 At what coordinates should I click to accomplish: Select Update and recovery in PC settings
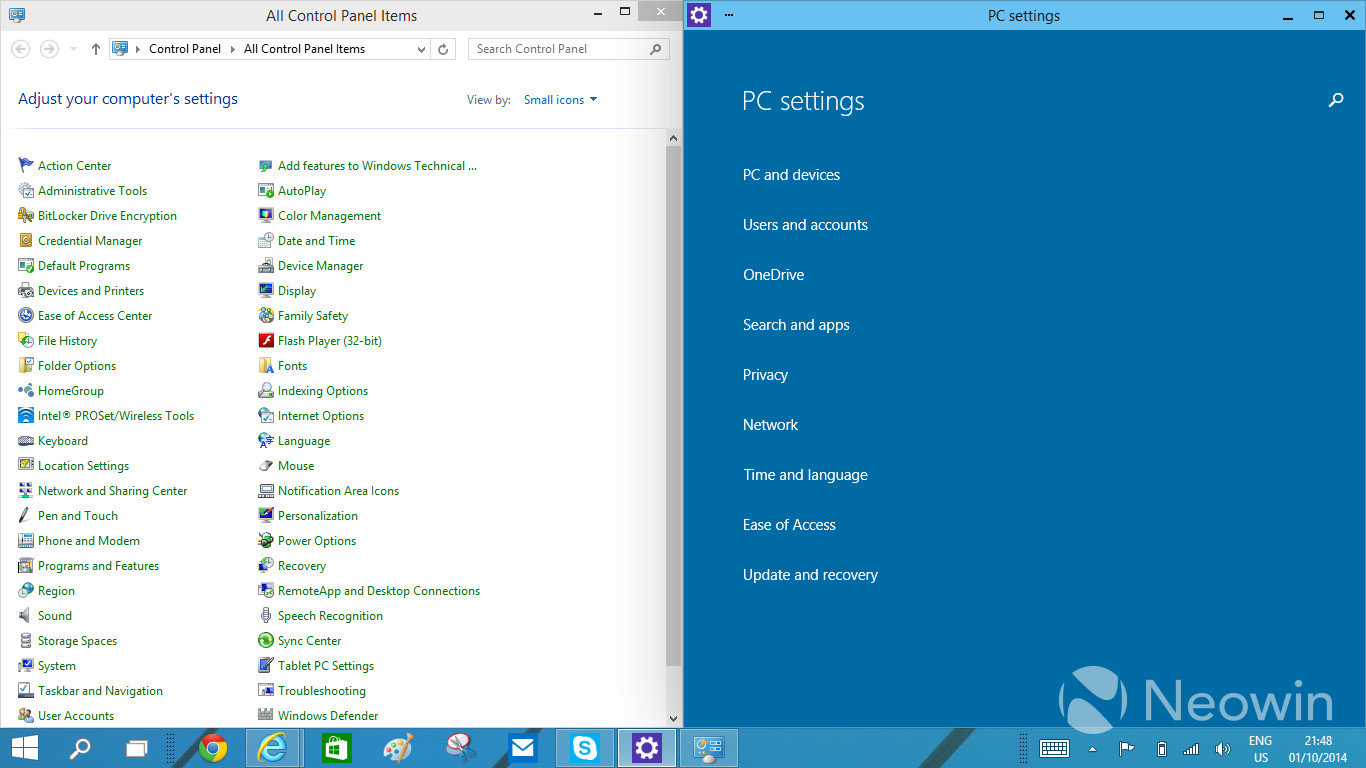810,574
